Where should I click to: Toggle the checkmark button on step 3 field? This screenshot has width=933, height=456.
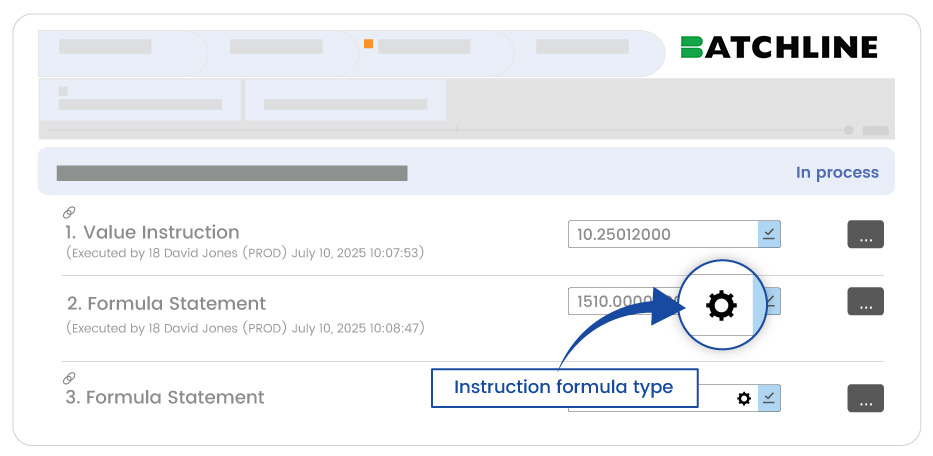(x=769, y=398)
